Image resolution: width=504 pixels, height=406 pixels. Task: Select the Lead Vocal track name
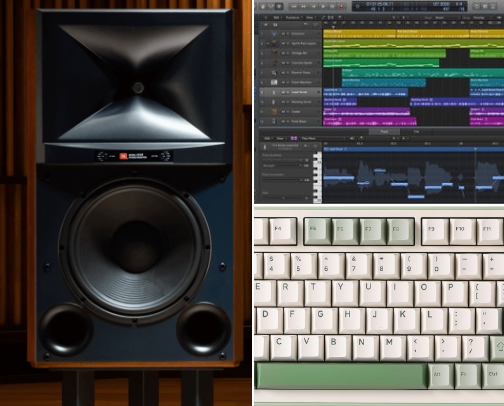point(299,92)
